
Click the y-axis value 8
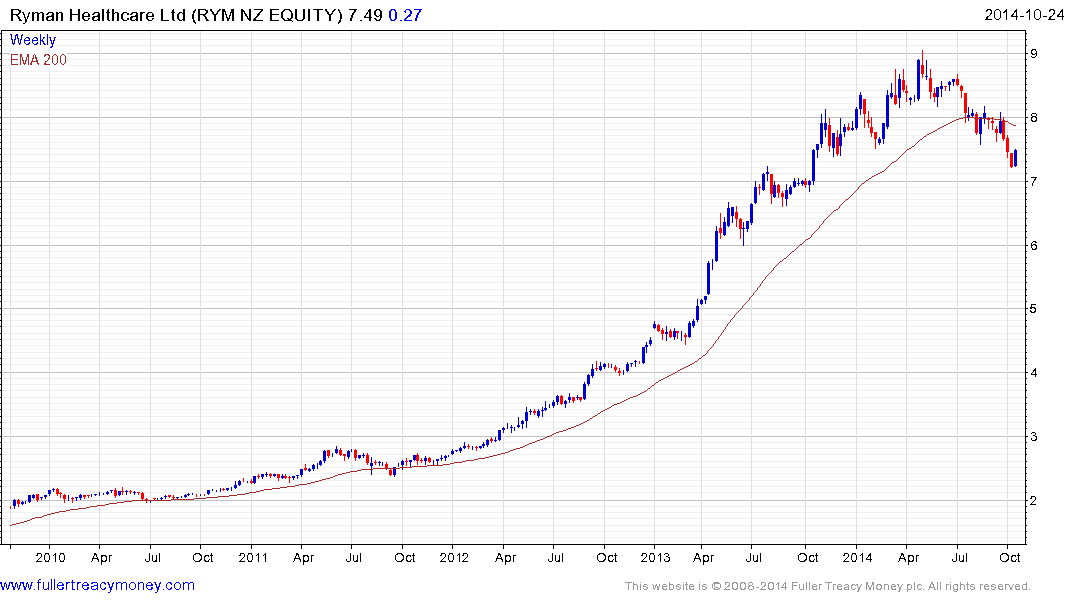point(1033,118)
